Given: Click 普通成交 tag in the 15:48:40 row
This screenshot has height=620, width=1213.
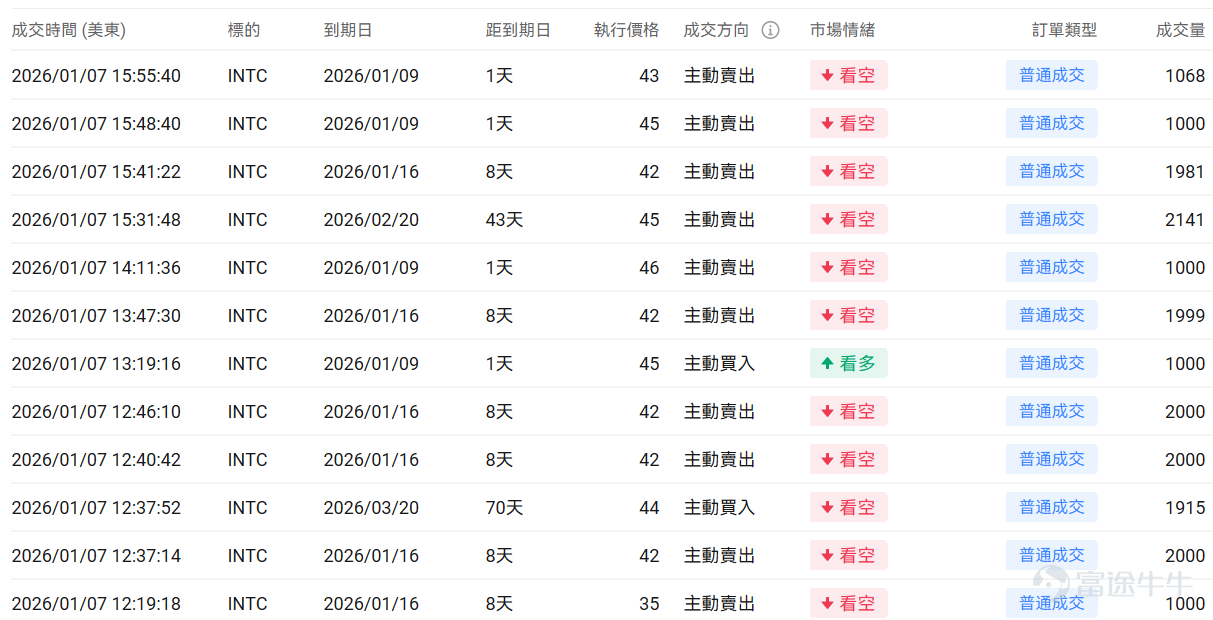Looking at the screenshot, I should click(1052, 123).
